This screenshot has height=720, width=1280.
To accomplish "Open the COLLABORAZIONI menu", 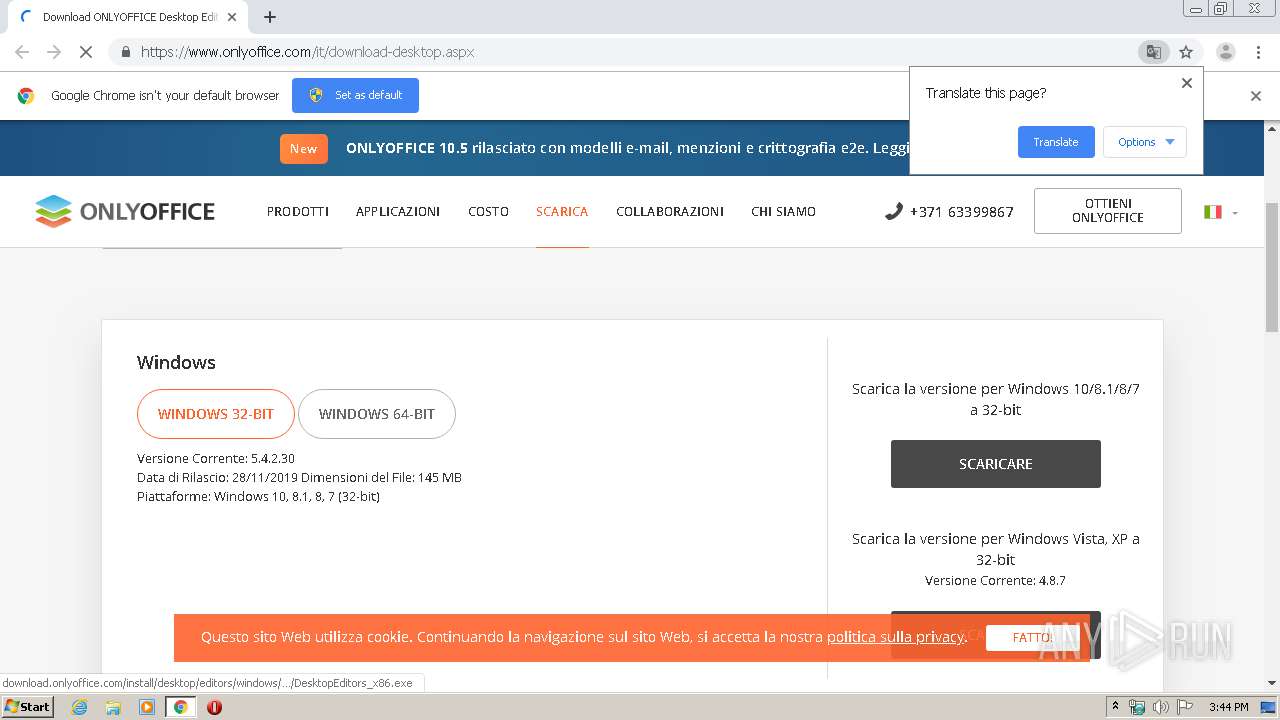I will (x=670, y=211).
